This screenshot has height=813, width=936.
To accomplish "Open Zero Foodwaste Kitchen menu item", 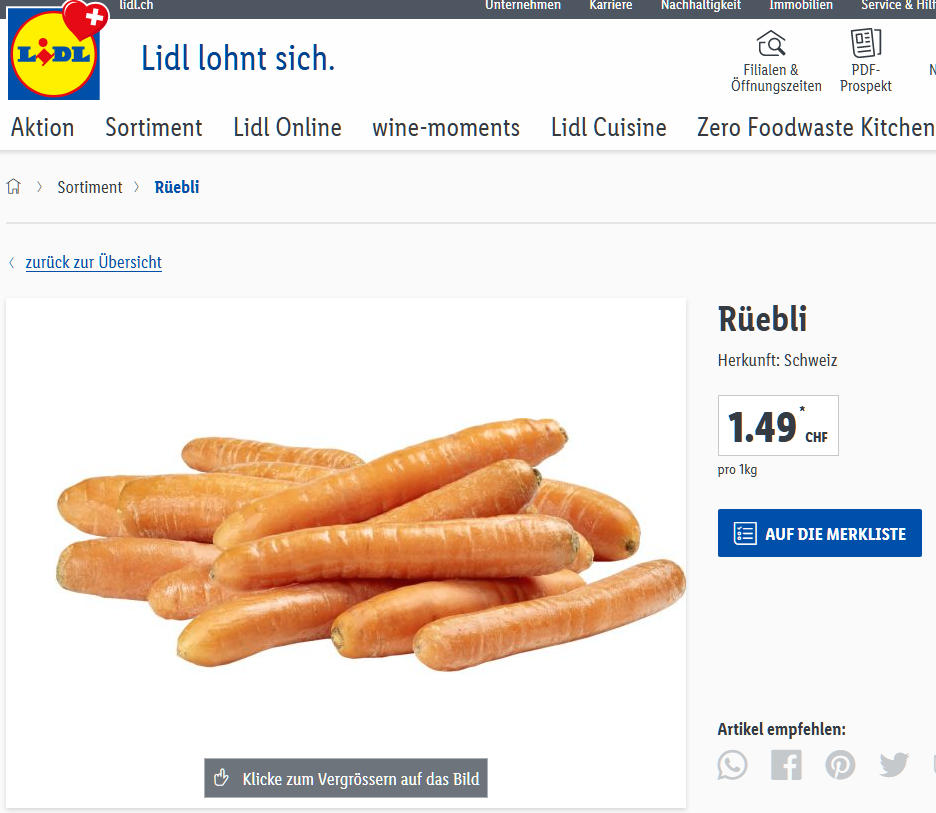I will pos(815,128).
